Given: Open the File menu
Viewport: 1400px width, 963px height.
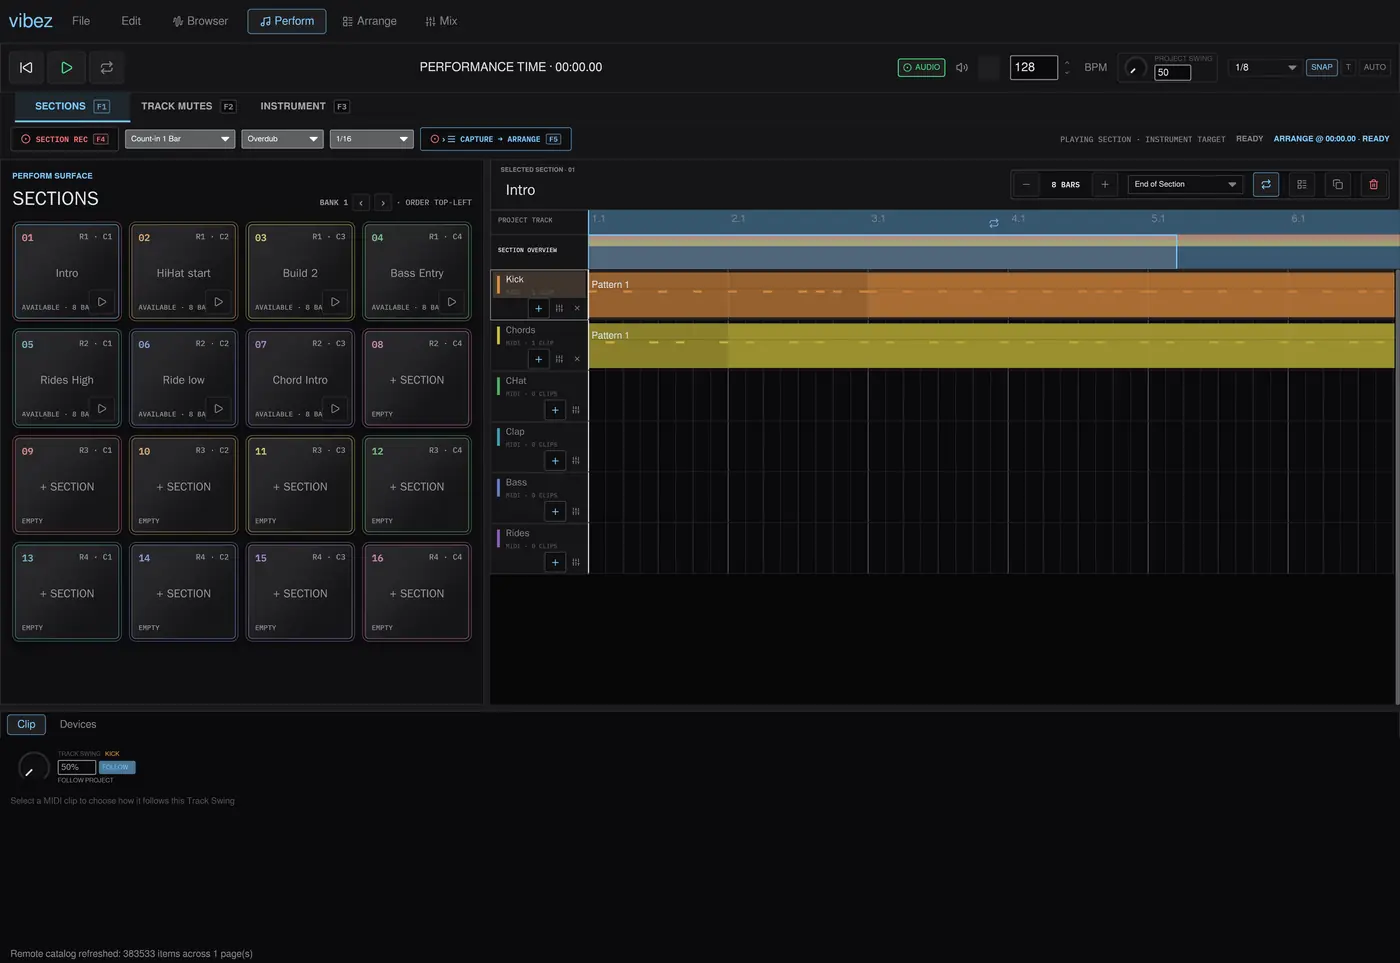Looking at the screenshot, I should coord(81,21).
